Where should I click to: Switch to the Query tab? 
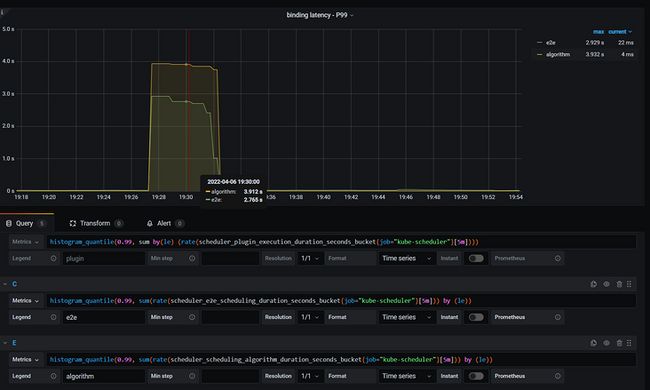point(27,223)
